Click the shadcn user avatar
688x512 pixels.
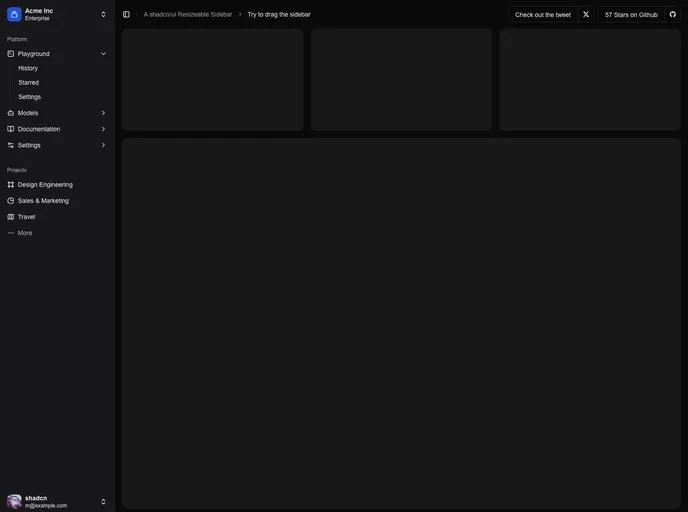(x=14, y=501)
